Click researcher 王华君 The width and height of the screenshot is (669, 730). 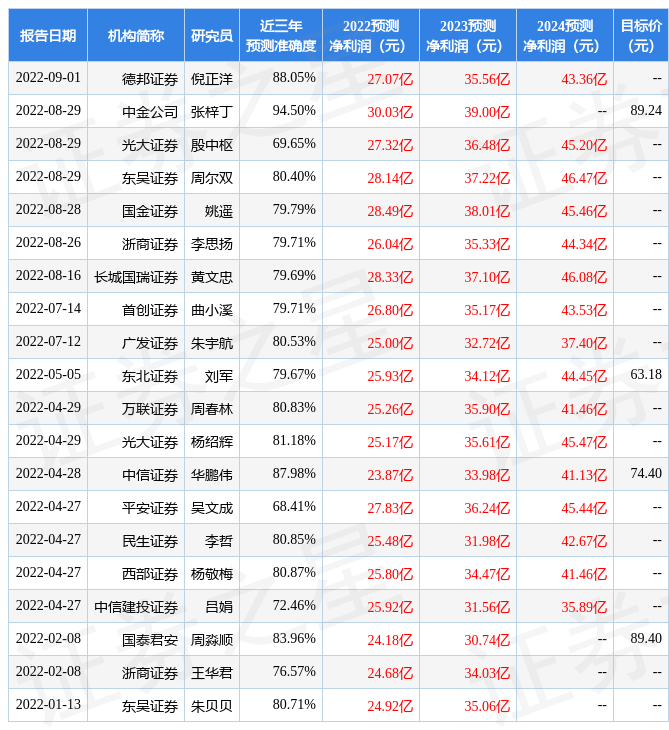(x=212, y=673)
